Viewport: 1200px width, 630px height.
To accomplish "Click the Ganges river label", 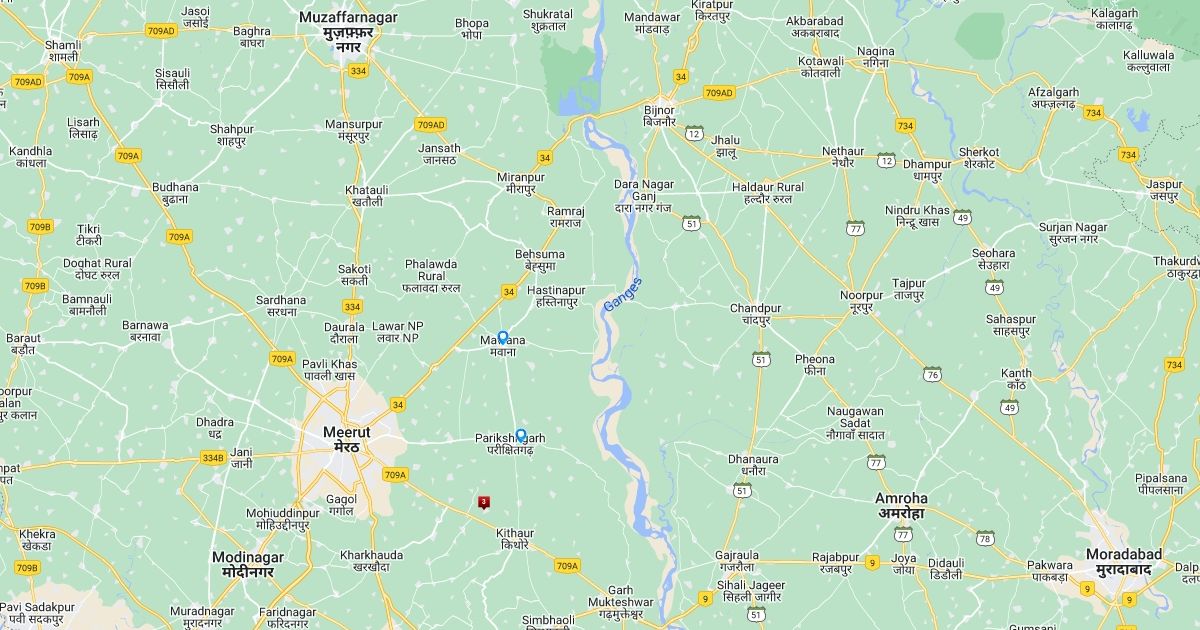I will (x=622, y=298).
